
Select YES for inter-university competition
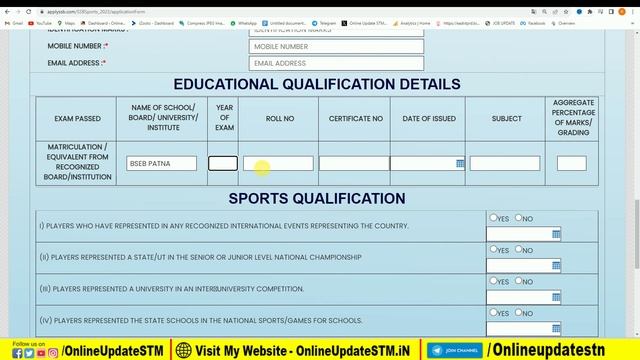coord(493,280)
